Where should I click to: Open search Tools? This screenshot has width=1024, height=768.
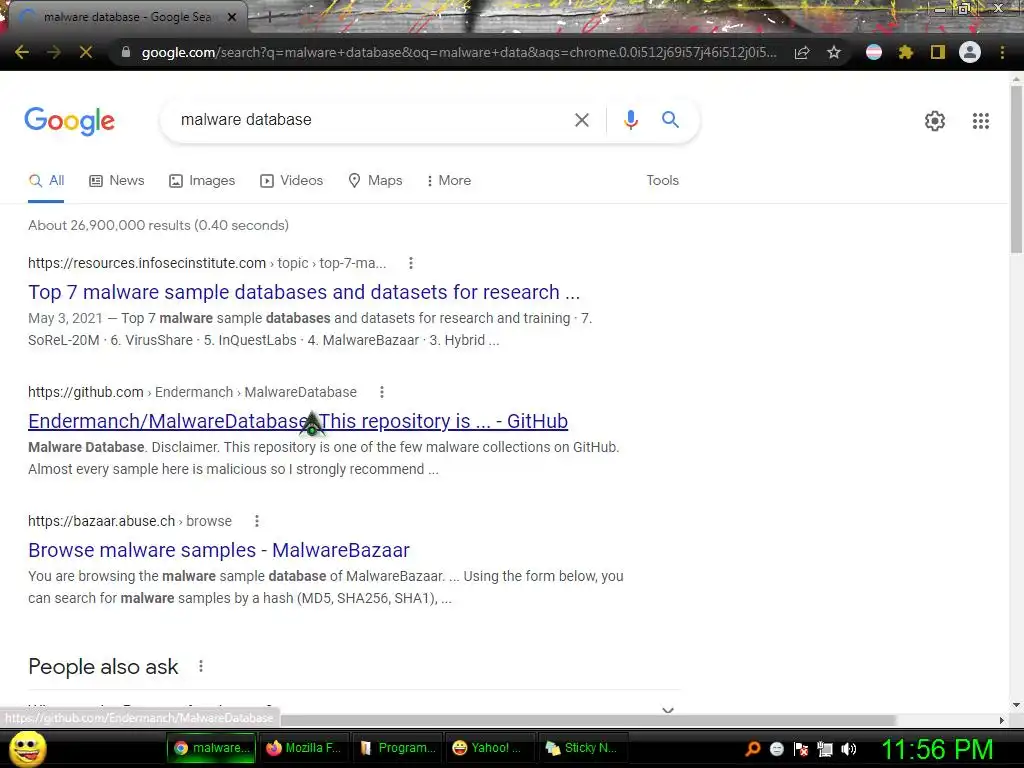[x=662, y=181]
